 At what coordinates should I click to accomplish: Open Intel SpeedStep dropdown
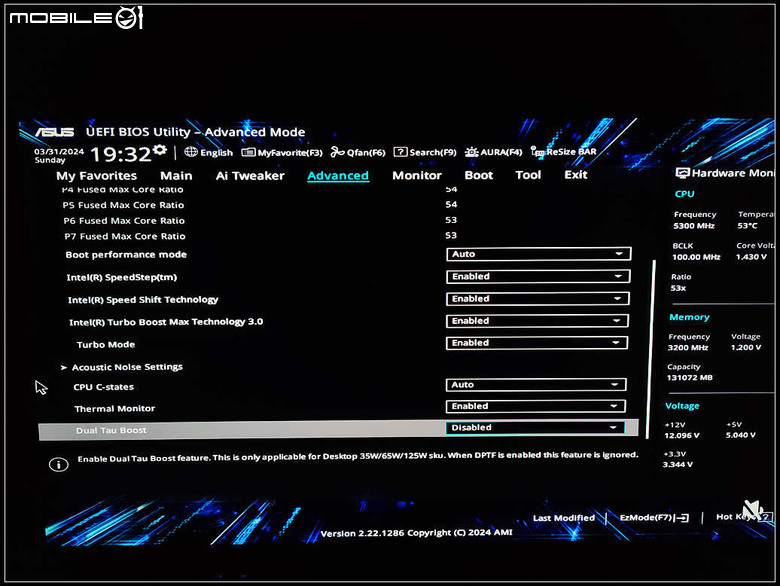(x=538, y=276)
